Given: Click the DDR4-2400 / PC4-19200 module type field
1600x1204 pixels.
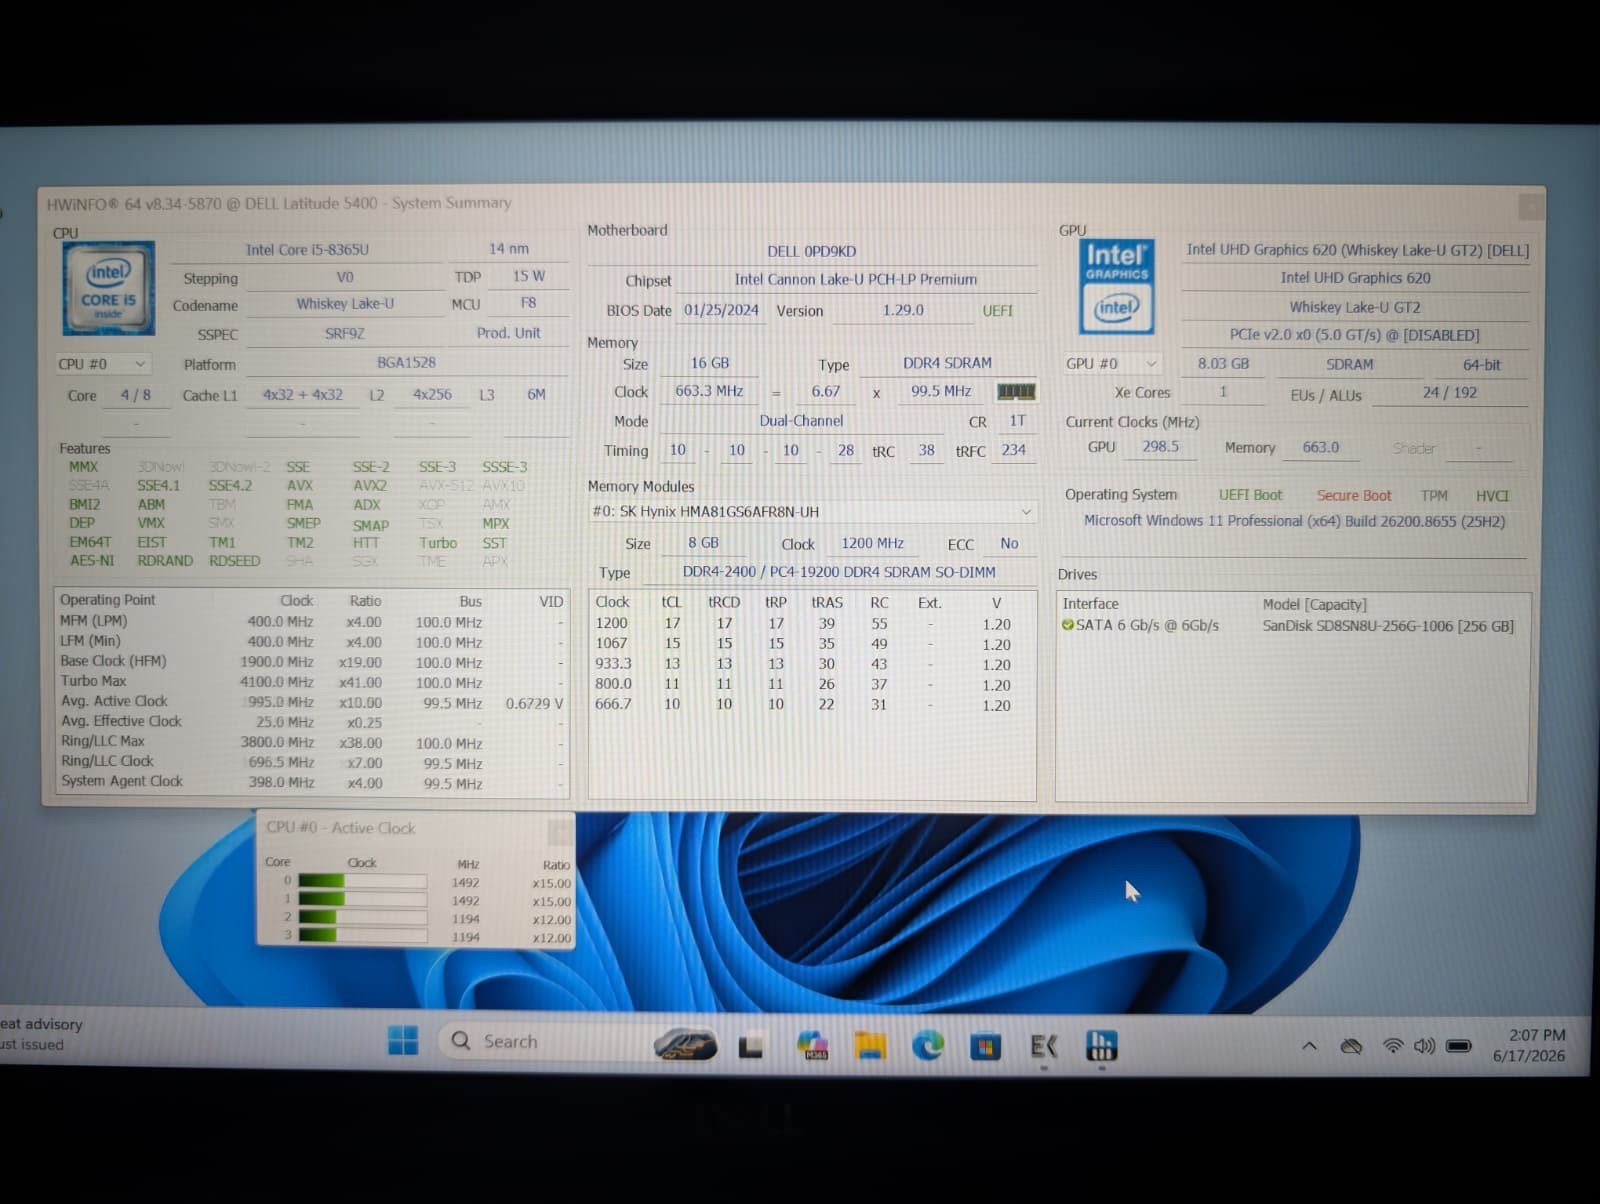Looking at the screenshot, I should coord(839,572).
